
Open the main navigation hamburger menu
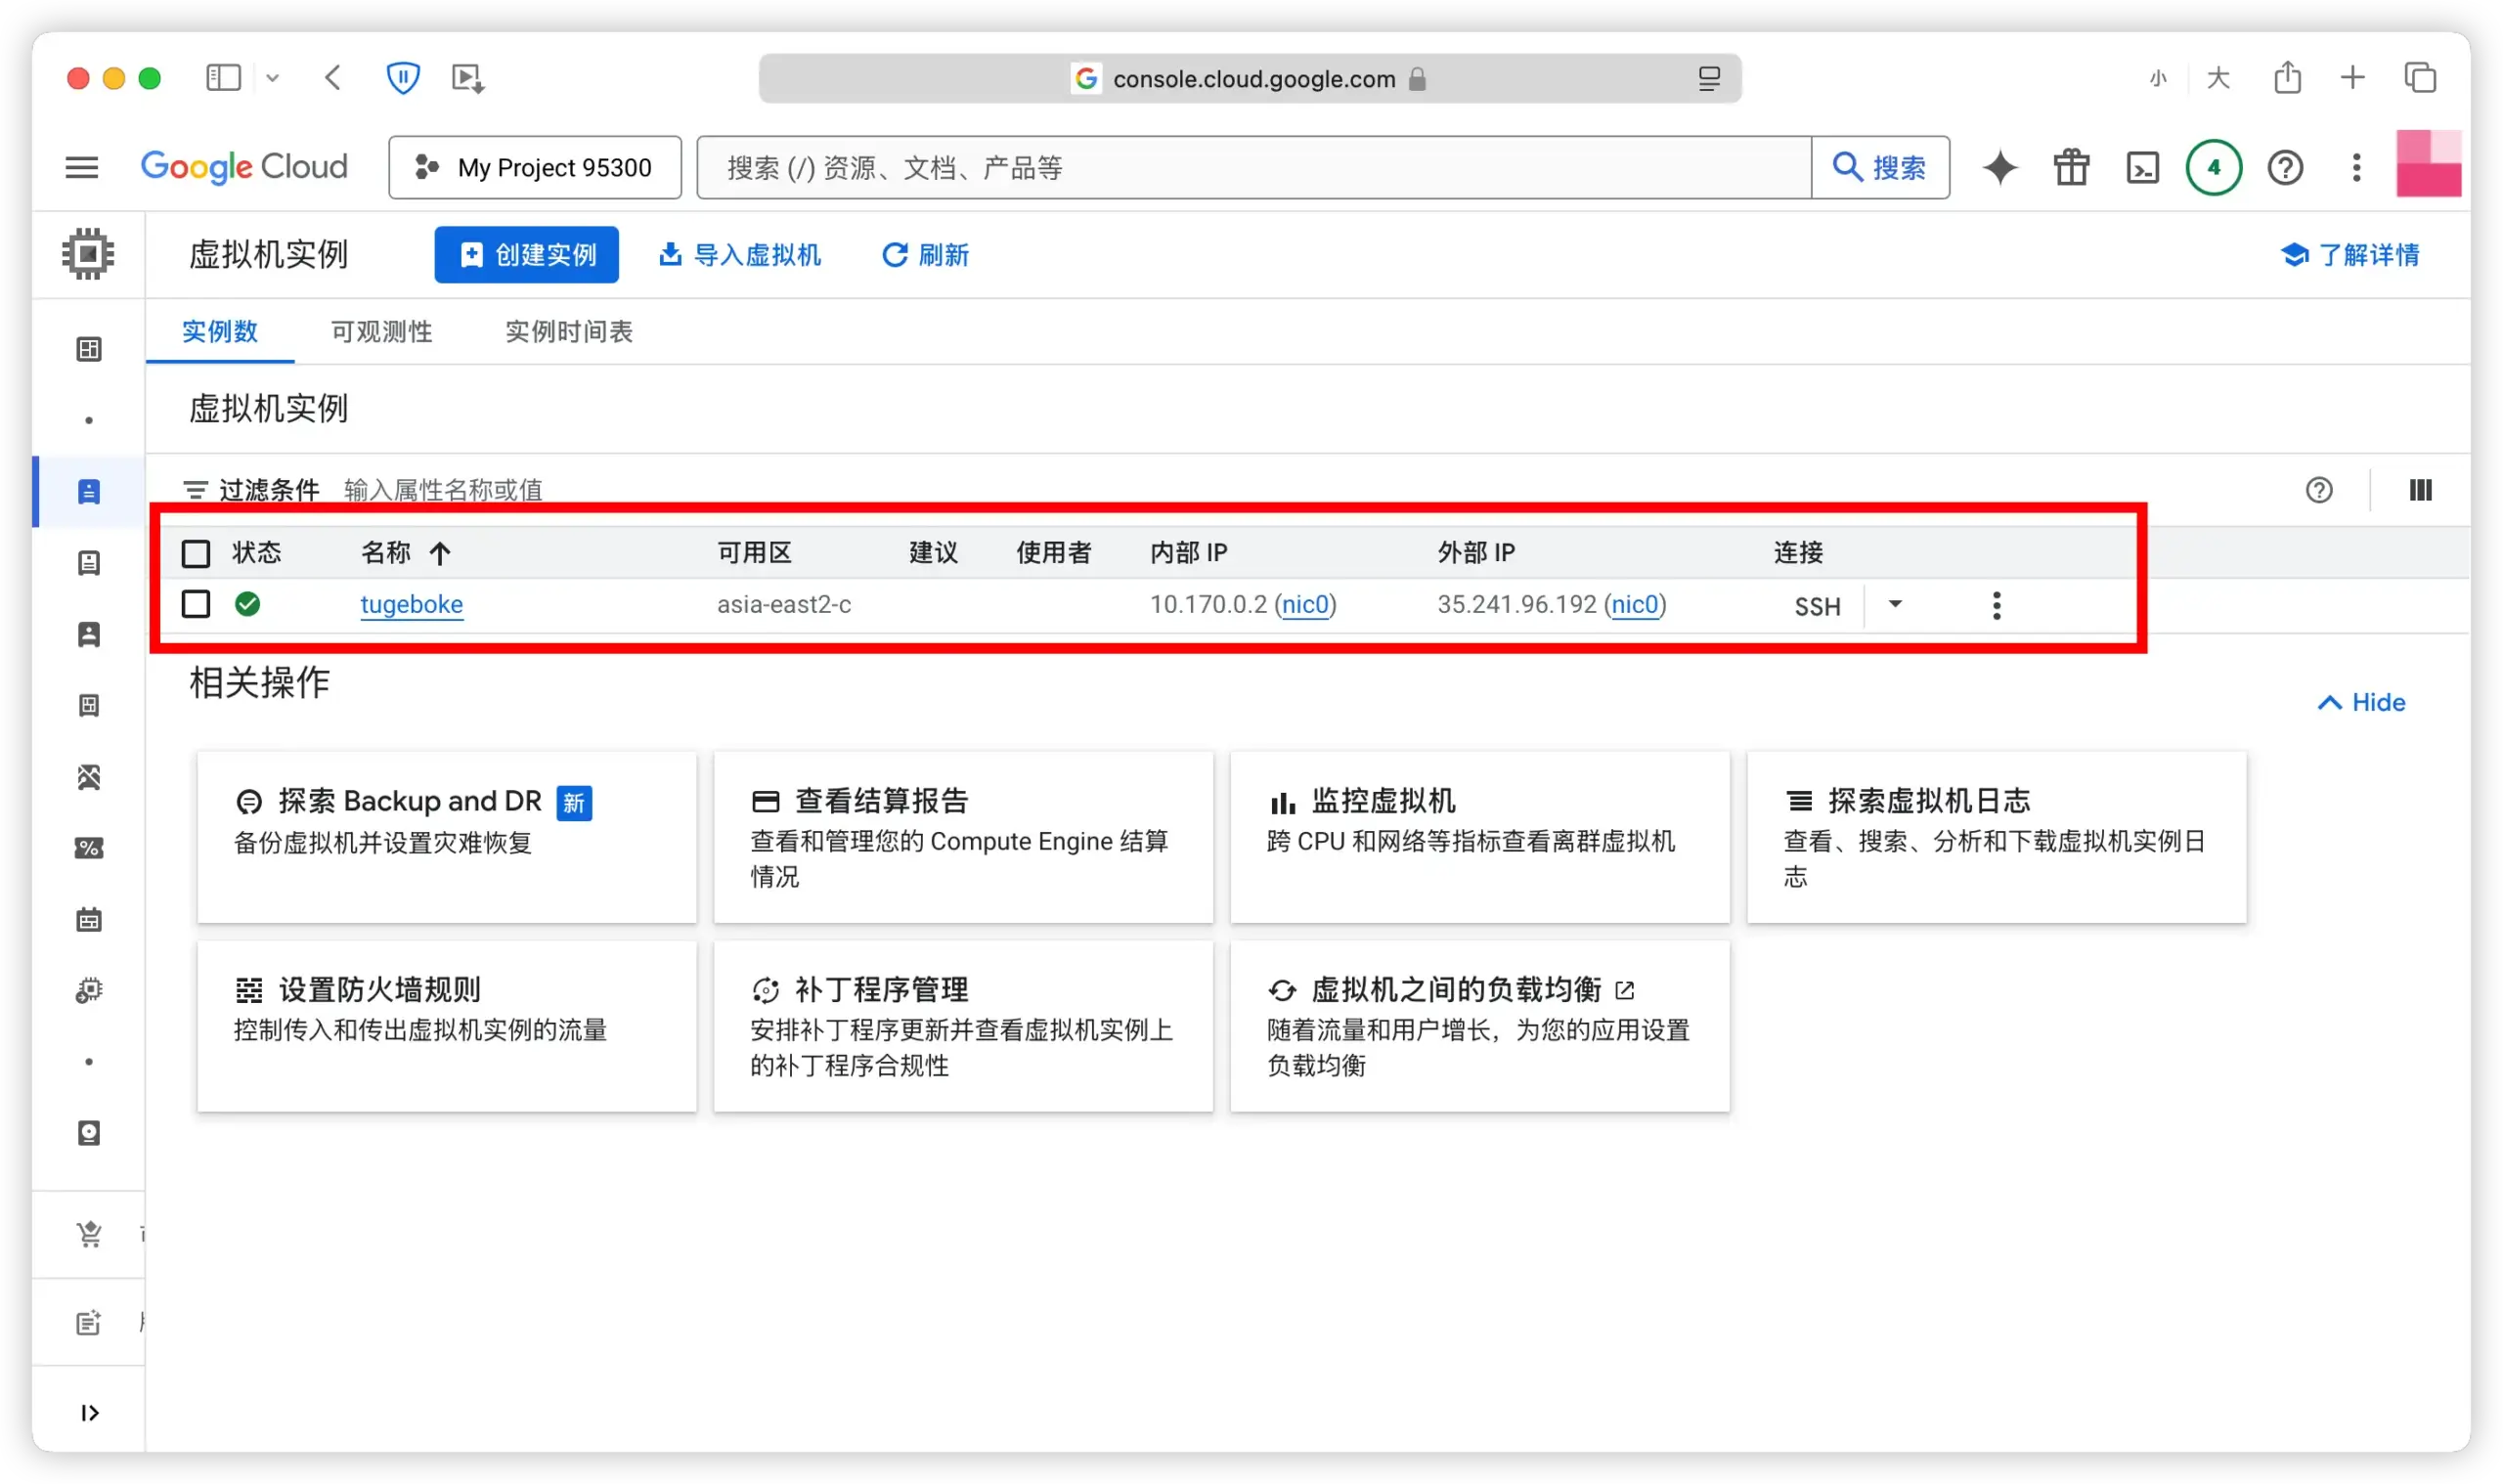82,167
